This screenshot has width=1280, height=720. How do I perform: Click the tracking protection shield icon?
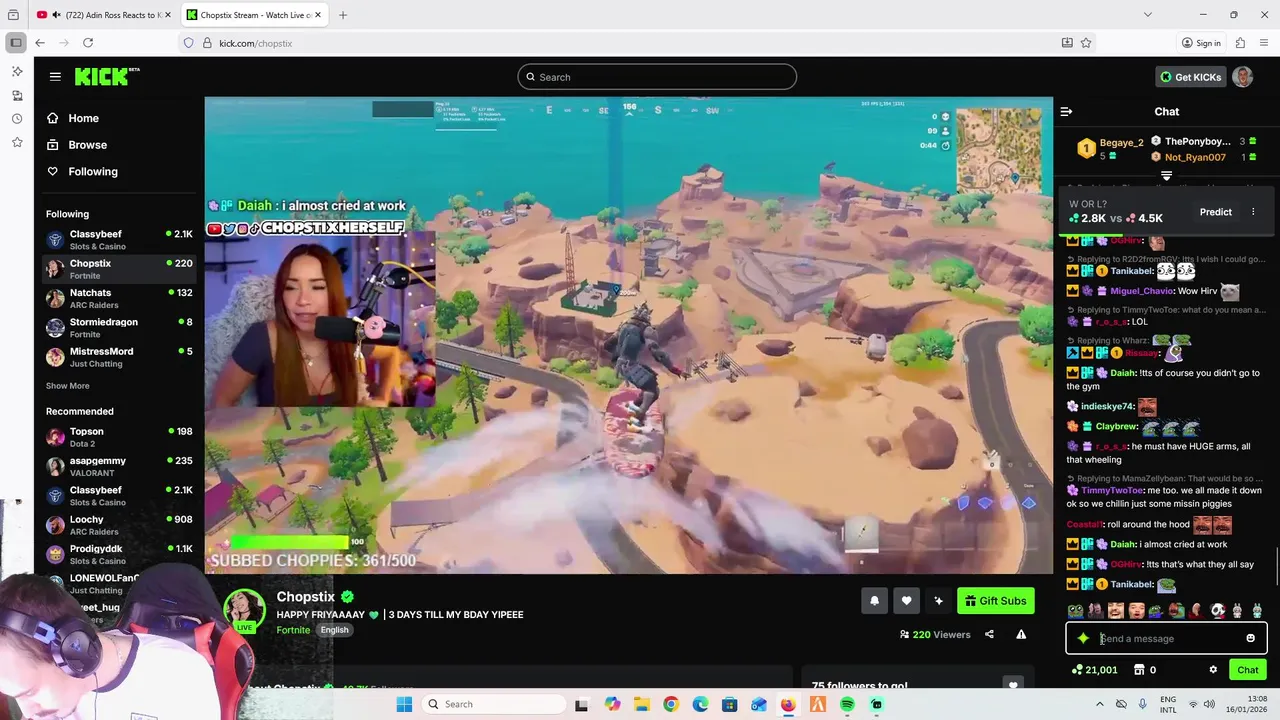tap(189, 43)
